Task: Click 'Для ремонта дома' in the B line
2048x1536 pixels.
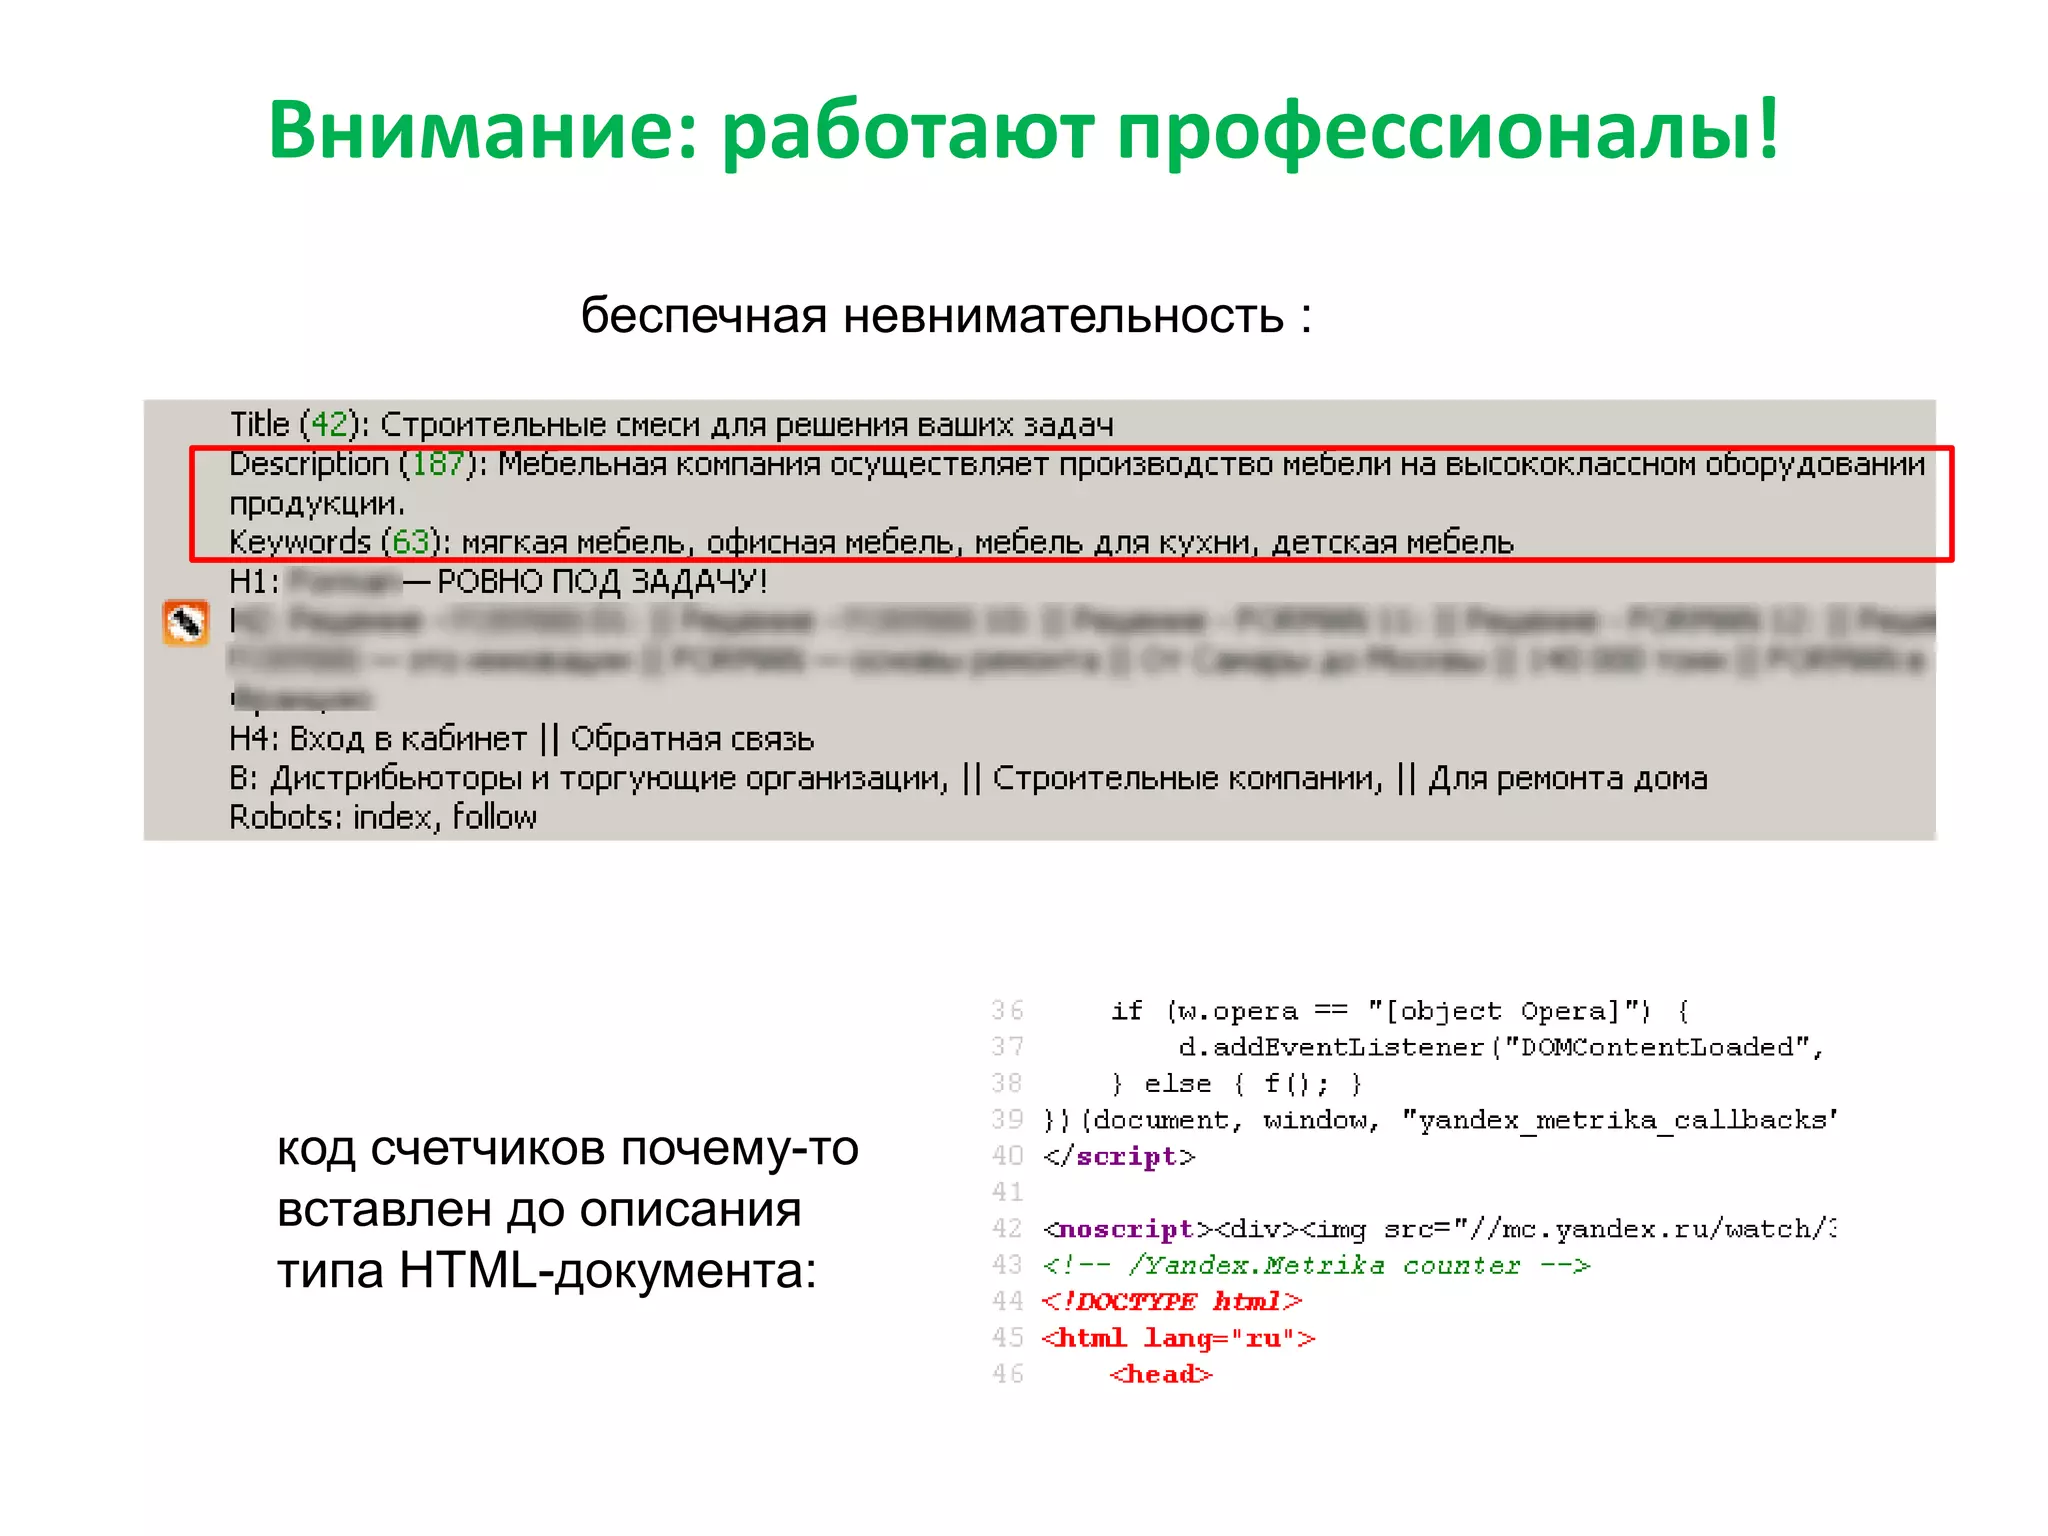Action: tap(1568, 778)
